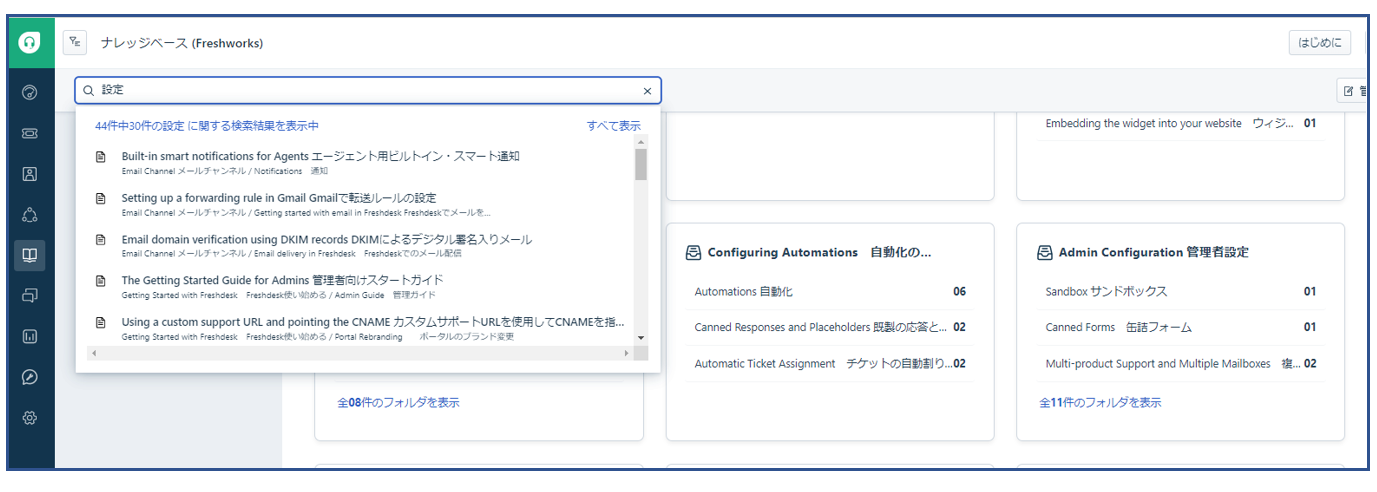Viewport: 1377px width, 492px height.
Task: Toggle the folder tree icon beside ナレッジベース
Action: [75, 42]
